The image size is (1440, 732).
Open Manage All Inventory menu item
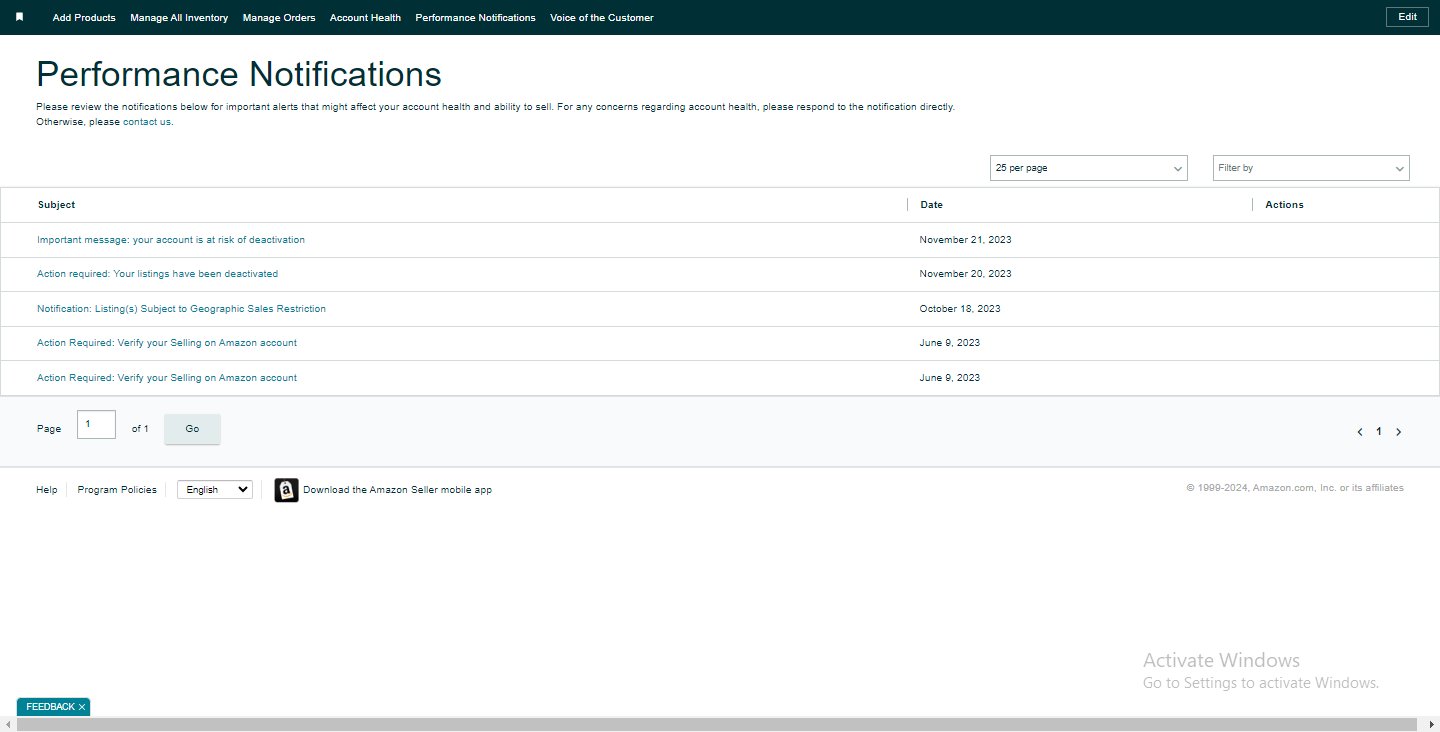[179, 18]
